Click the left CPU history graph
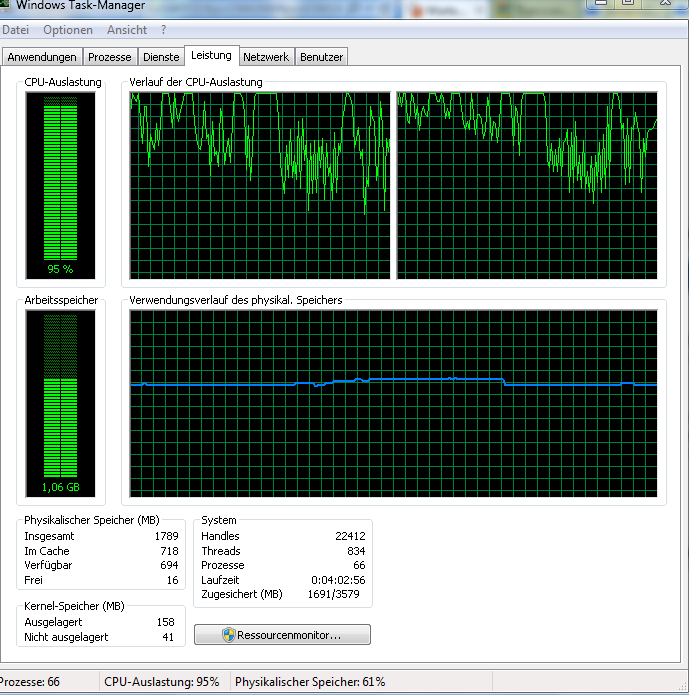 [x=260, y=186]
